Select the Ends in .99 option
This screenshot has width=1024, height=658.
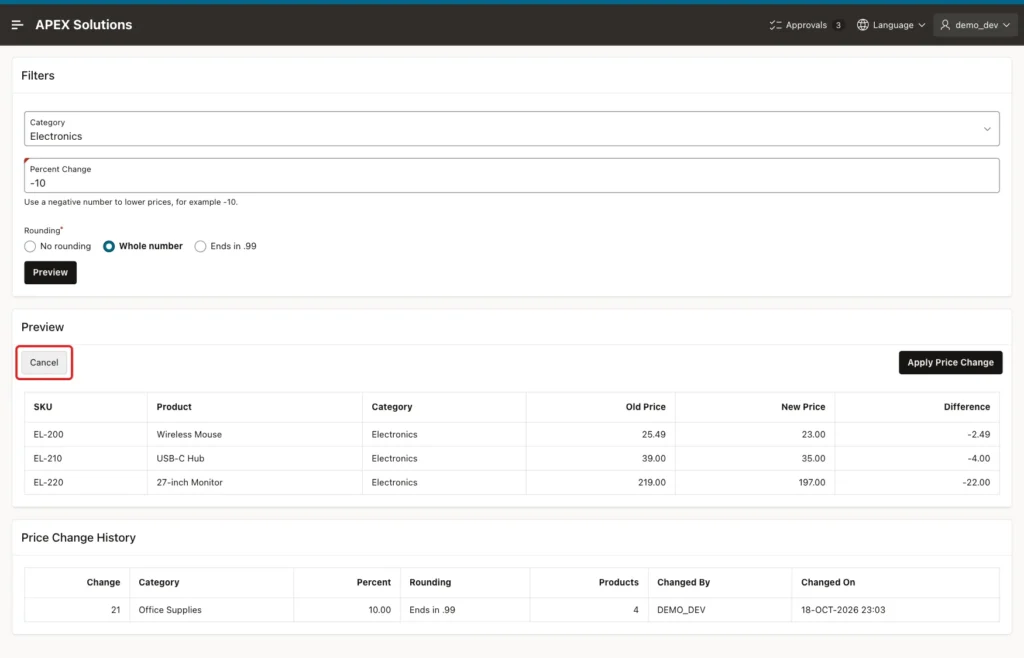coord(200,246)
